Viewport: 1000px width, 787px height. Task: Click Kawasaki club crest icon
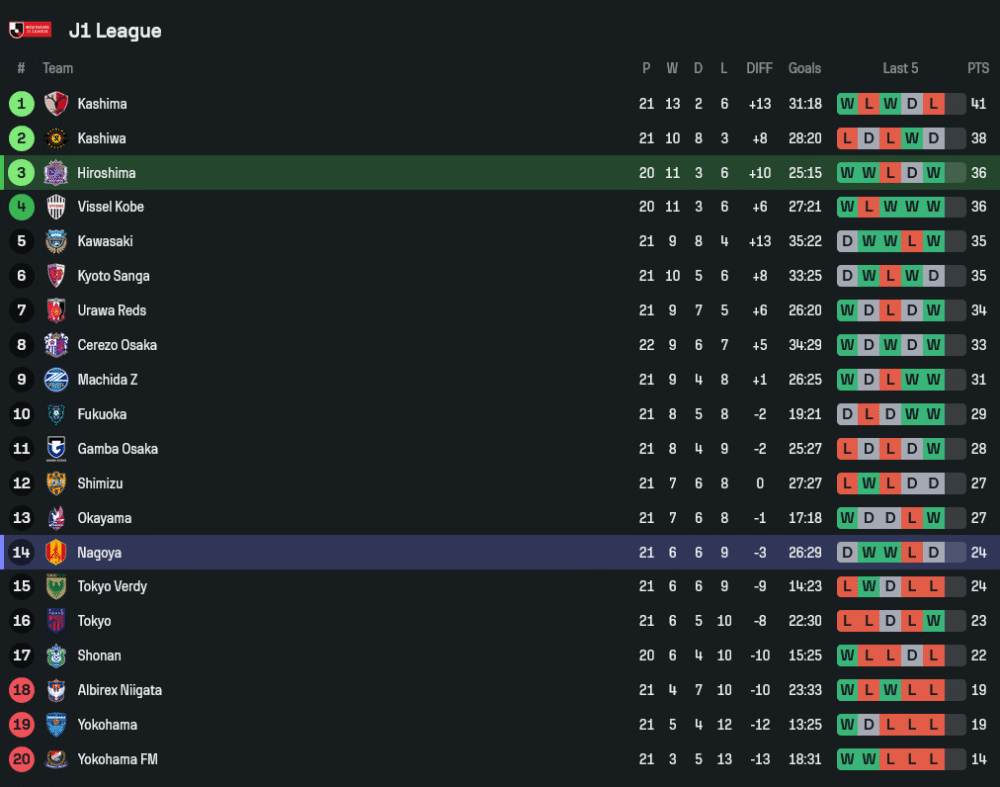[56, 242]
